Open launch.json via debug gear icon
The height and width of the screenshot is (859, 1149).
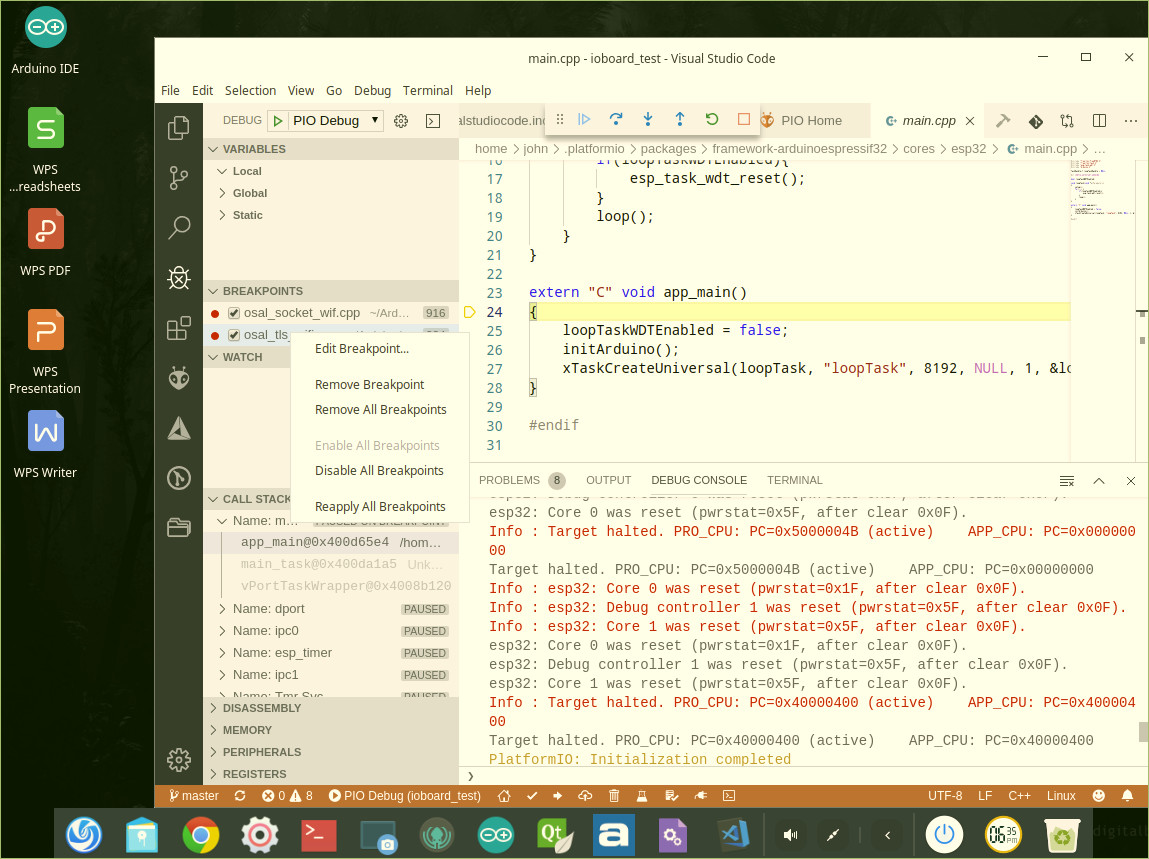click(401, 121)
